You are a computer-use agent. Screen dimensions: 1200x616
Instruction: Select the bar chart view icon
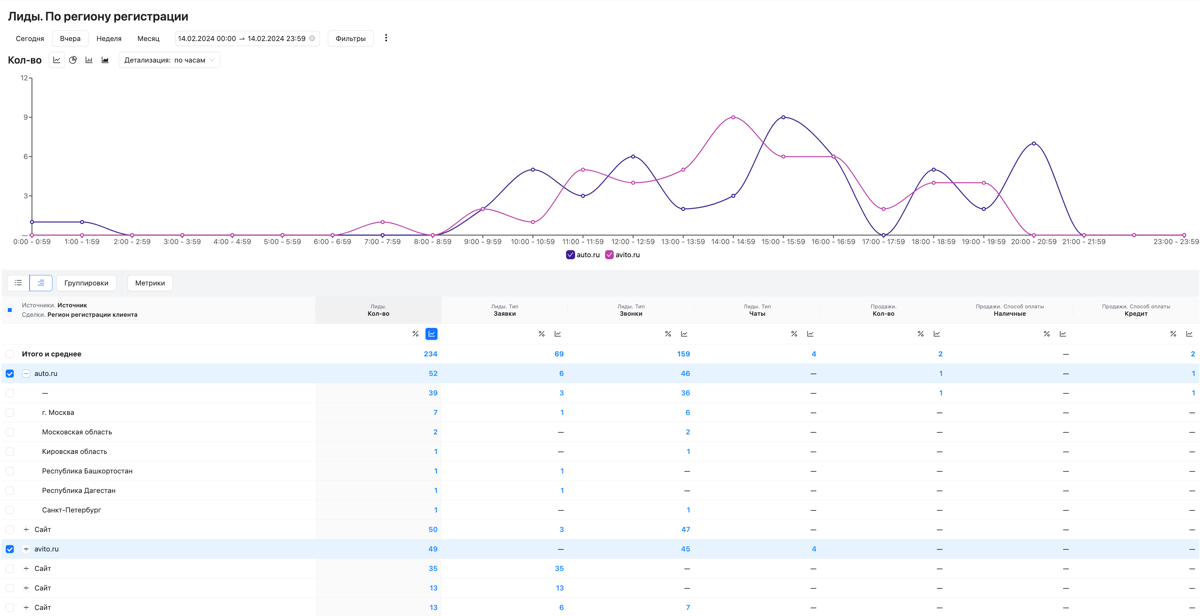[89, 60]
